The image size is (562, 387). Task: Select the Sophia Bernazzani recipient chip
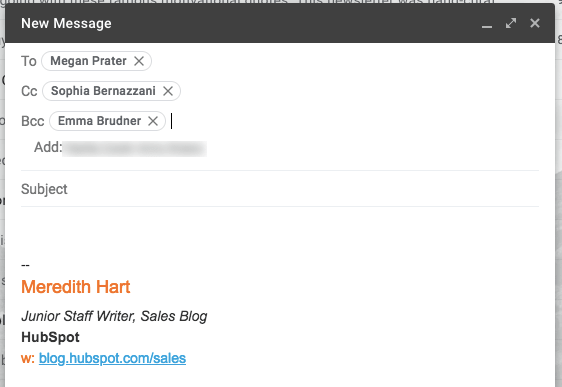point(103,91)
